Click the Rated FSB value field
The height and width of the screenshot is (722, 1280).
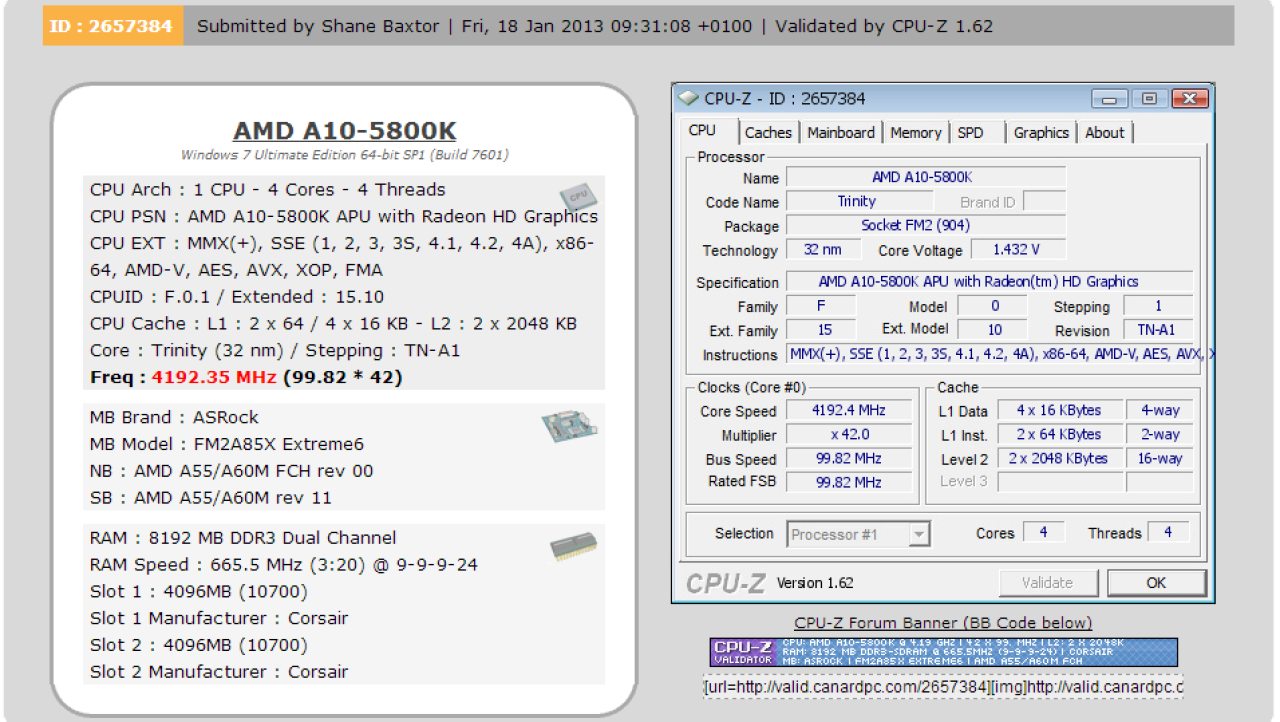[x=849, y=482]
